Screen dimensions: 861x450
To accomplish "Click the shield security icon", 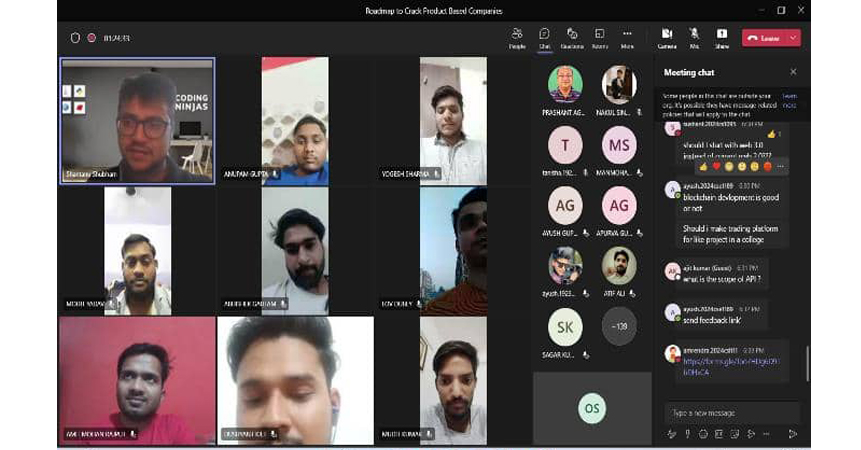I will pyautogui.click(x=75, y=38).
